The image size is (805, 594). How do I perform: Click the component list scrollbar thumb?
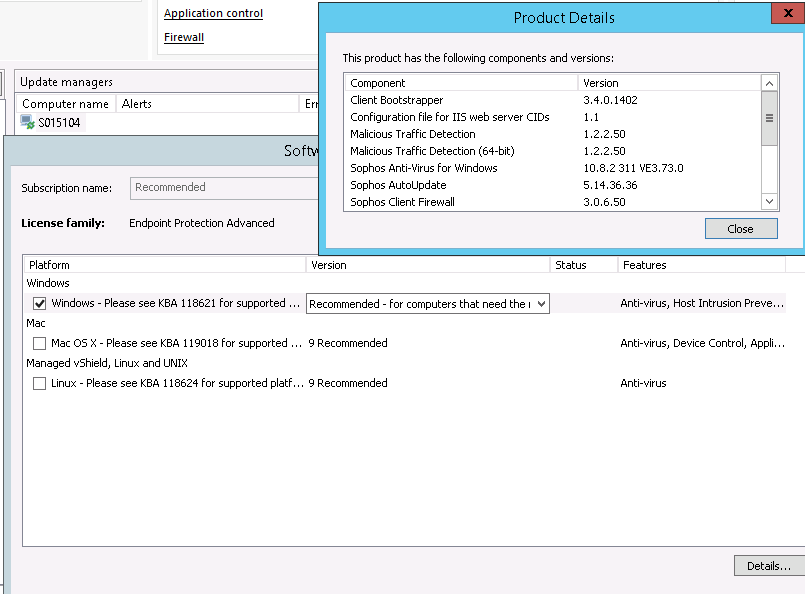(x=769, y=119)
